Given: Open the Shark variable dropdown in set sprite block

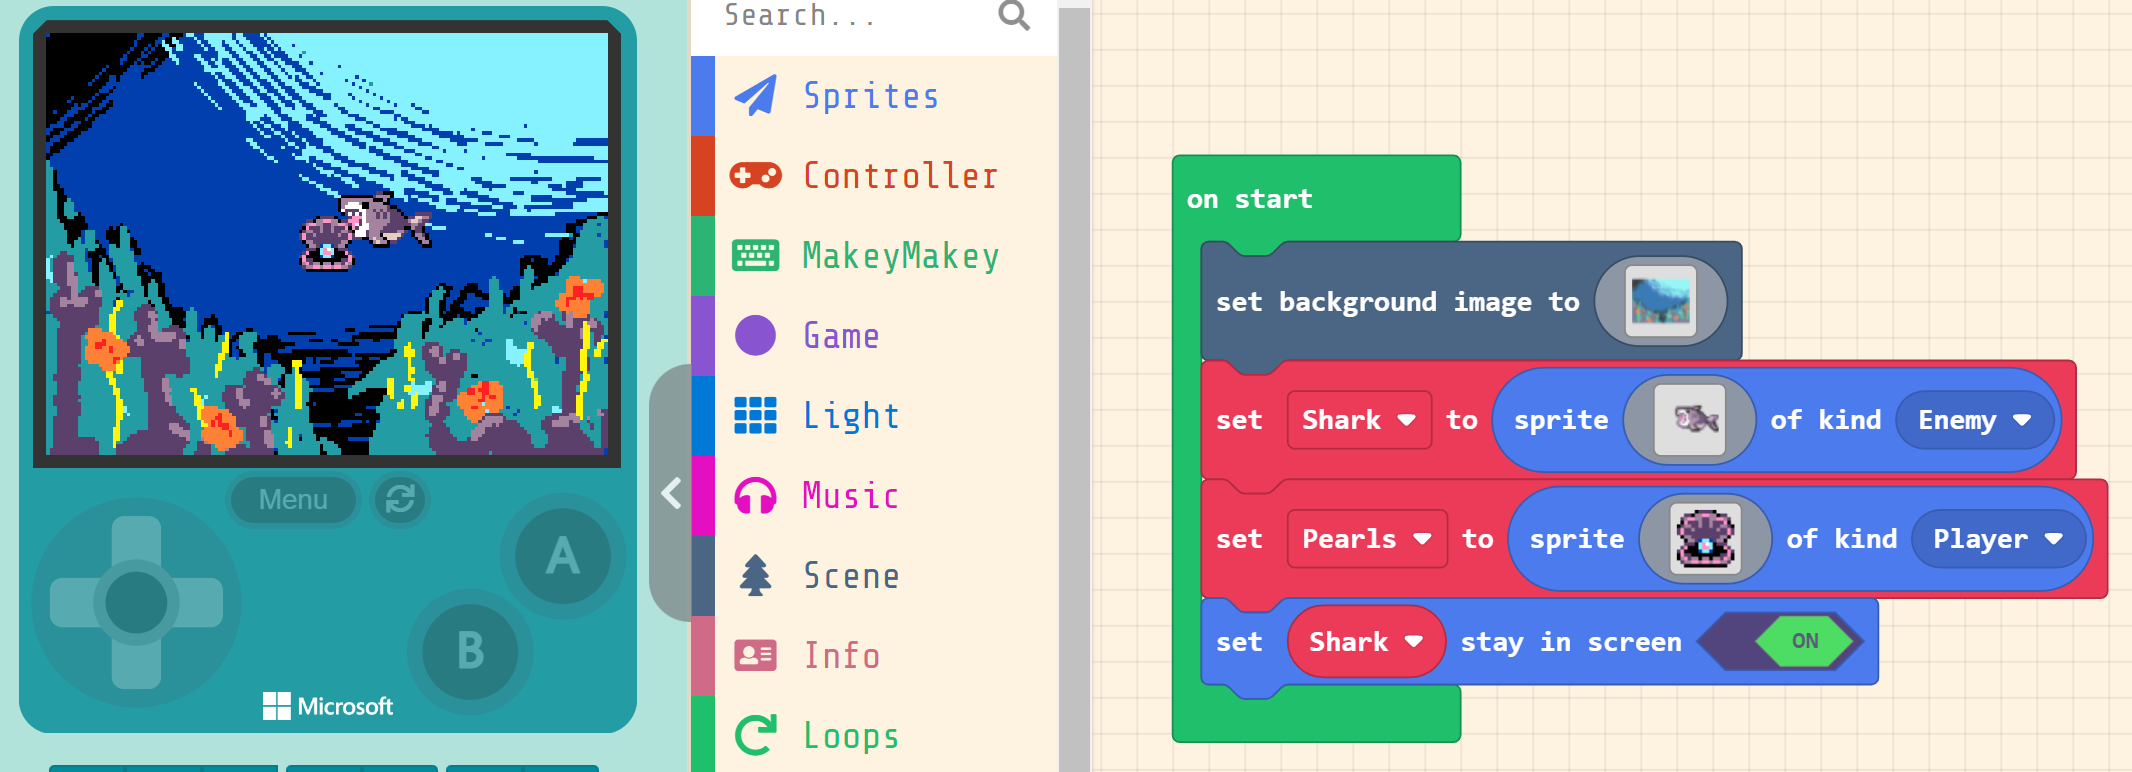Looking at the screenshot, I should click(1358, 421).
